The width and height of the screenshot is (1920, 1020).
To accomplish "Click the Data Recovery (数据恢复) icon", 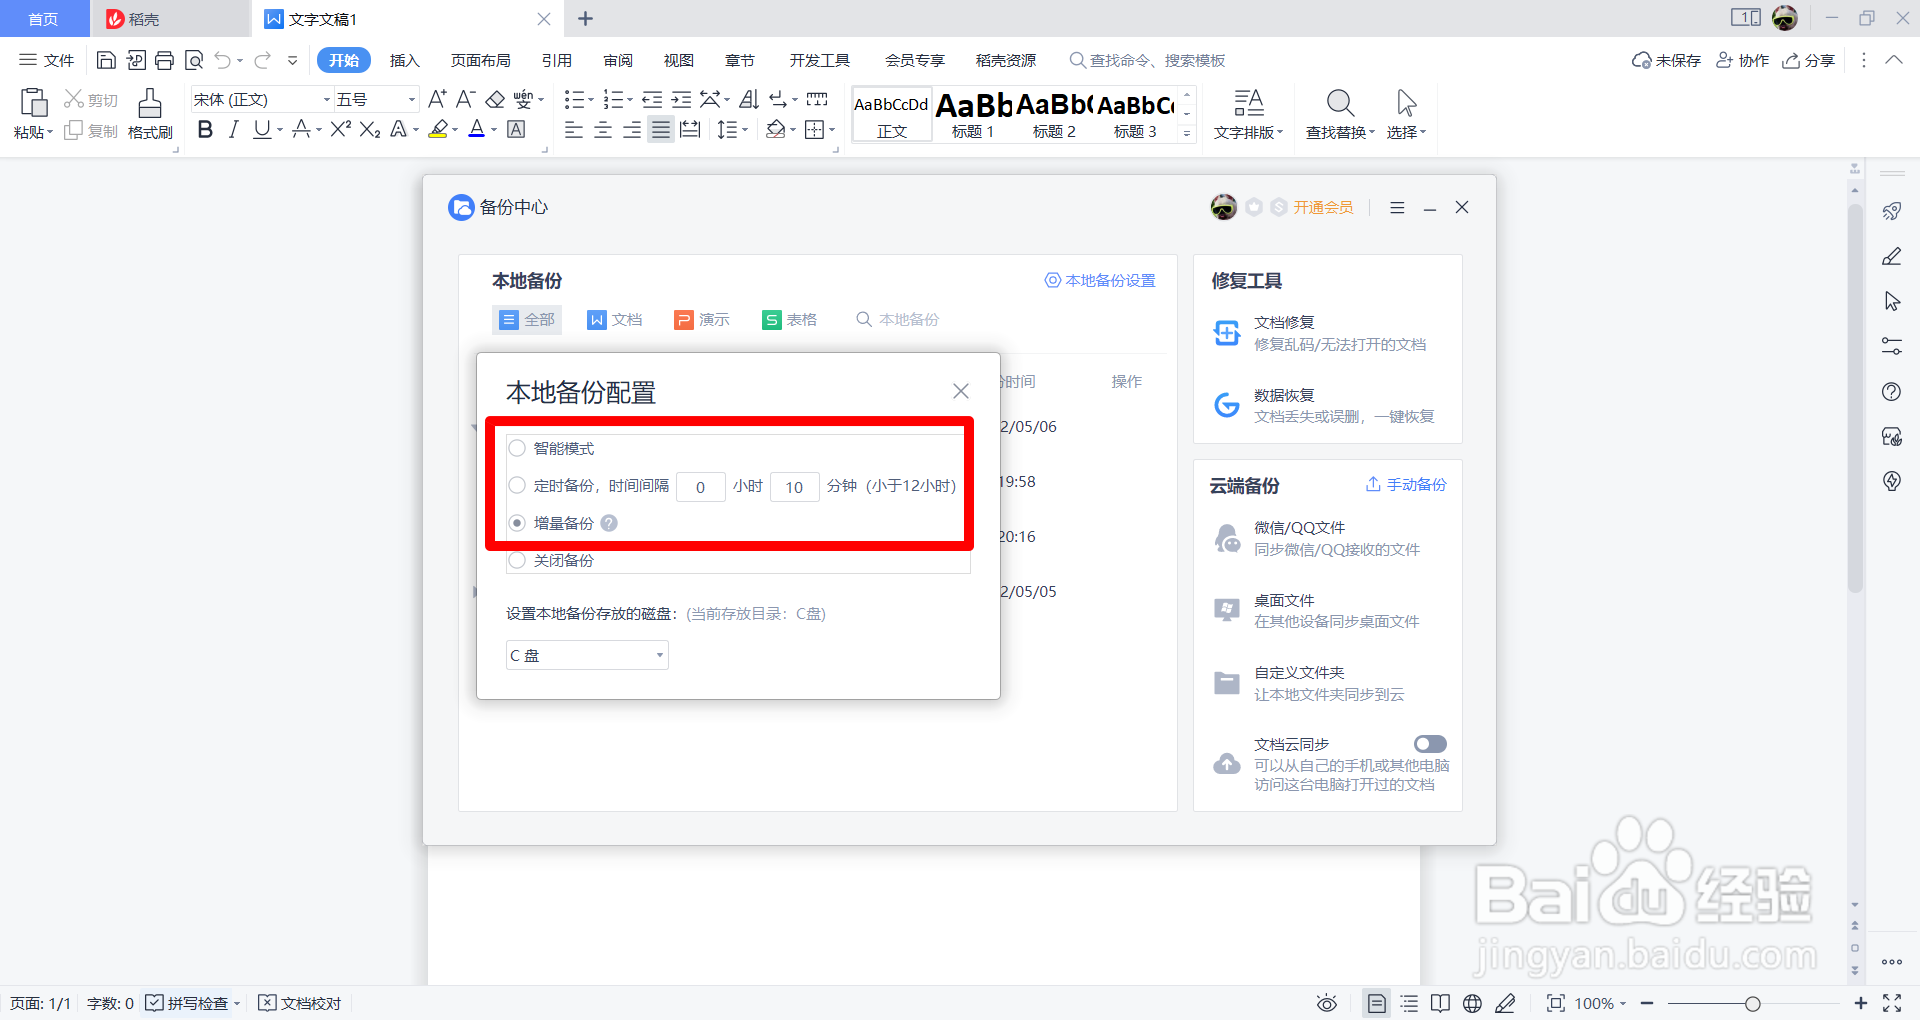I will (x=1227, y=405).
